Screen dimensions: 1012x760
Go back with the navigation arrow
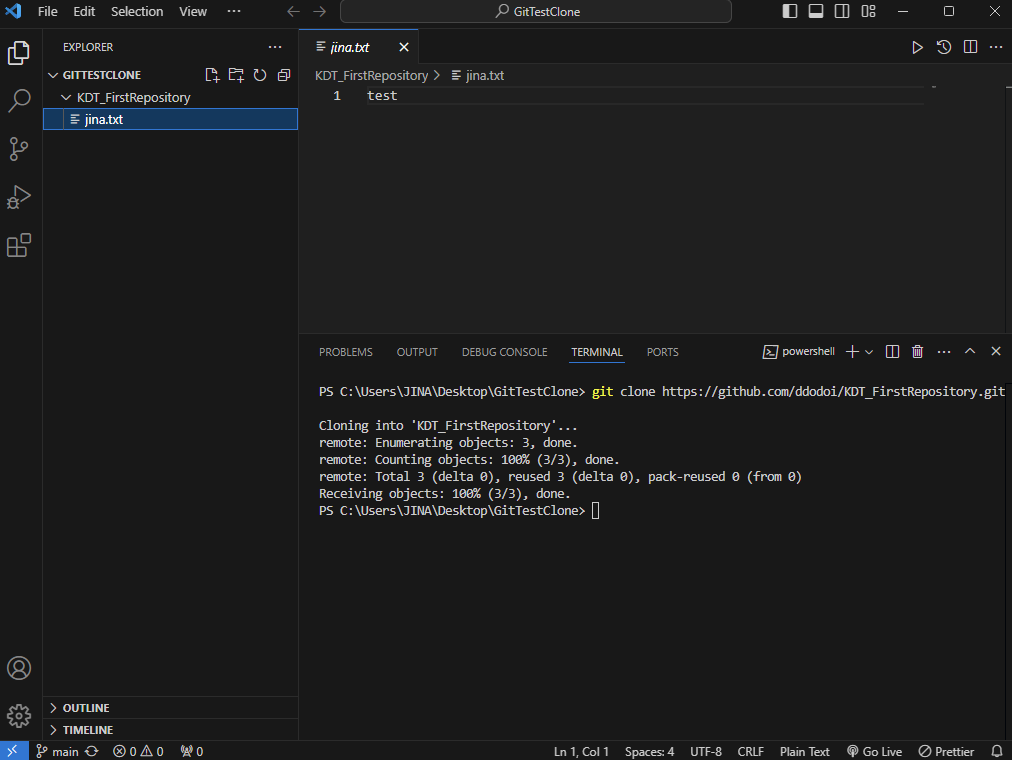point(294,12)
